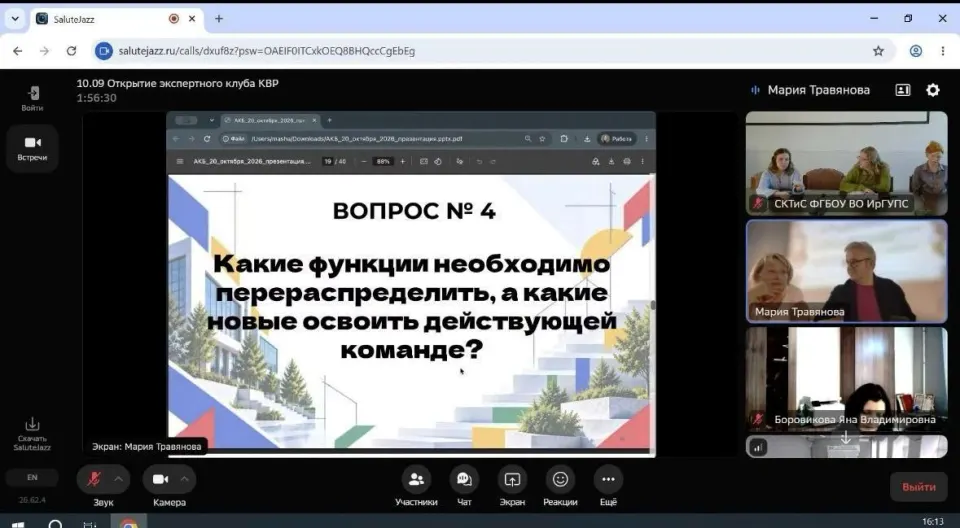Click the muted mic icon on СКТиС tile
960x528 pixels.
click(758, 203)
